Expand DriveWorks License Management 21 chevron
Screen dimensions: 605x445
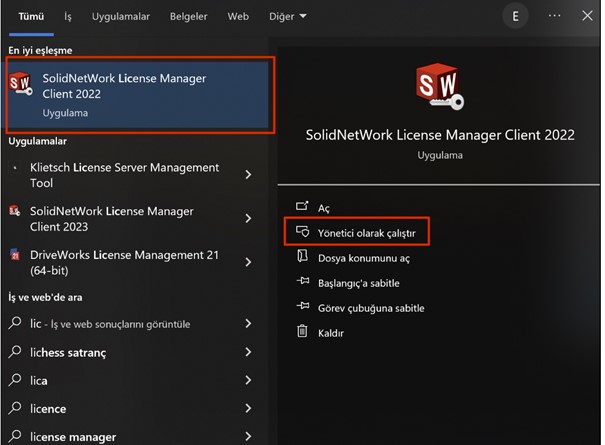pyautogui.click(x=248, y=263)
